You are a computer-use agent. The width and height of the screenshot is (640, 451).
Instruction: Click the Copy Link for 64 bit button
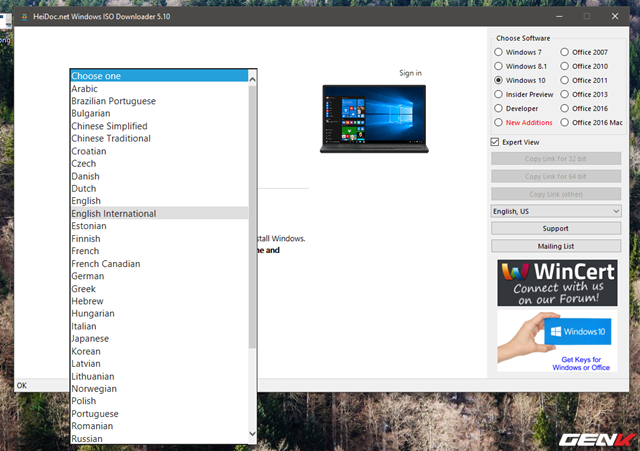click(556, 176)
